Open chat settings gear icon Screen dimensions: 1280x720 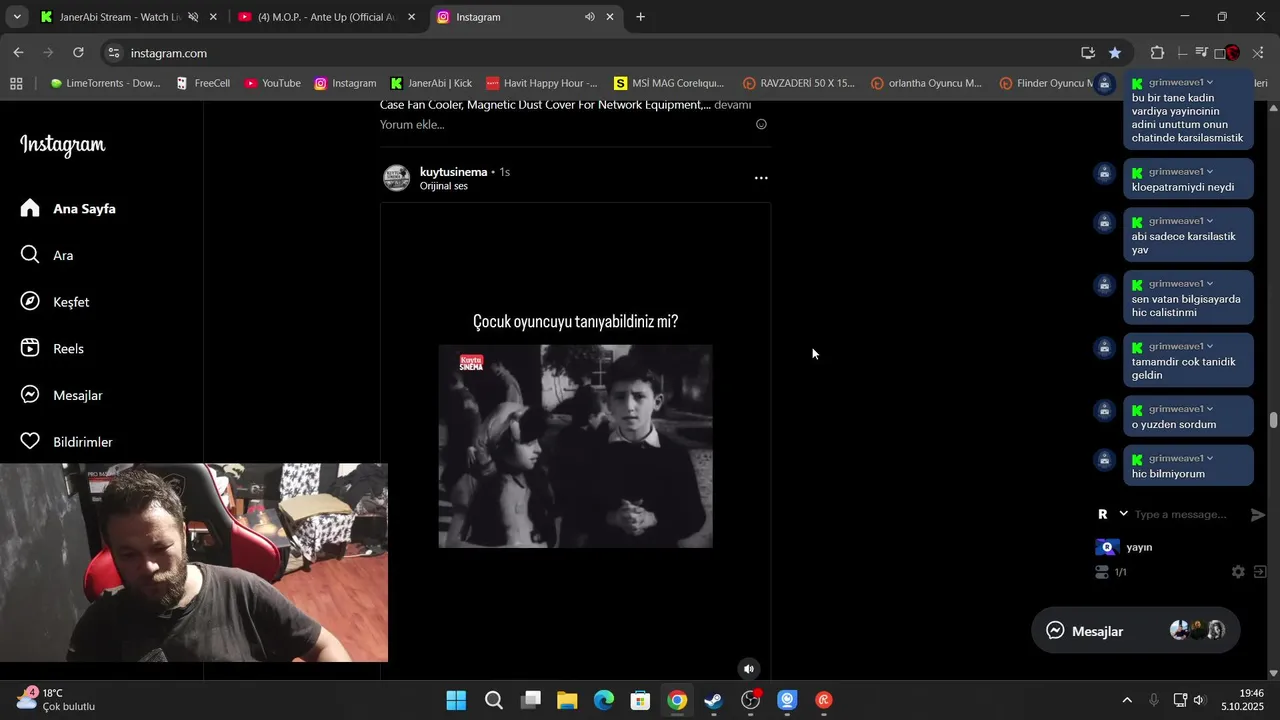pos(1238,572)
